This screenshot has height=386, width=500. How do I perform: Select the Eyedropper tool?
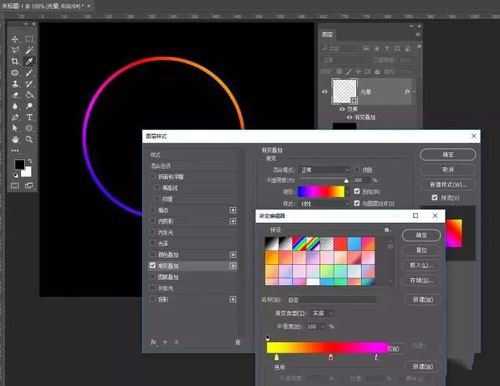(x=29, y=61)
